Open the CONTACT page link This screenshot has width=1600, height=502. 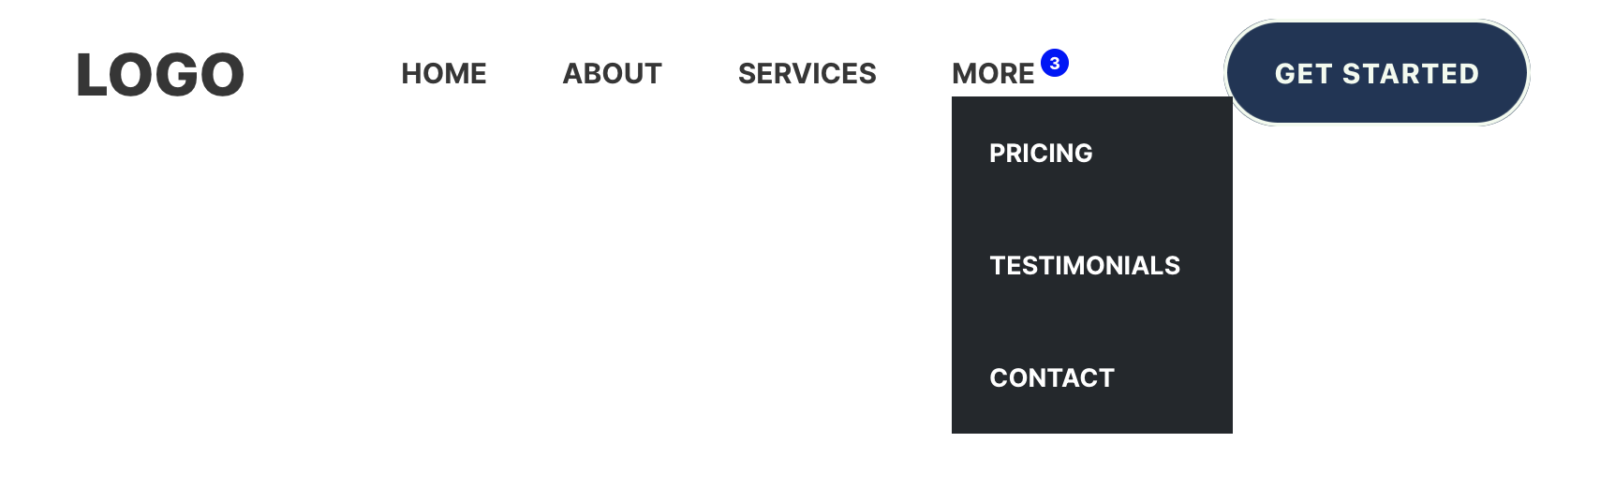click(x=1051, y=378)
